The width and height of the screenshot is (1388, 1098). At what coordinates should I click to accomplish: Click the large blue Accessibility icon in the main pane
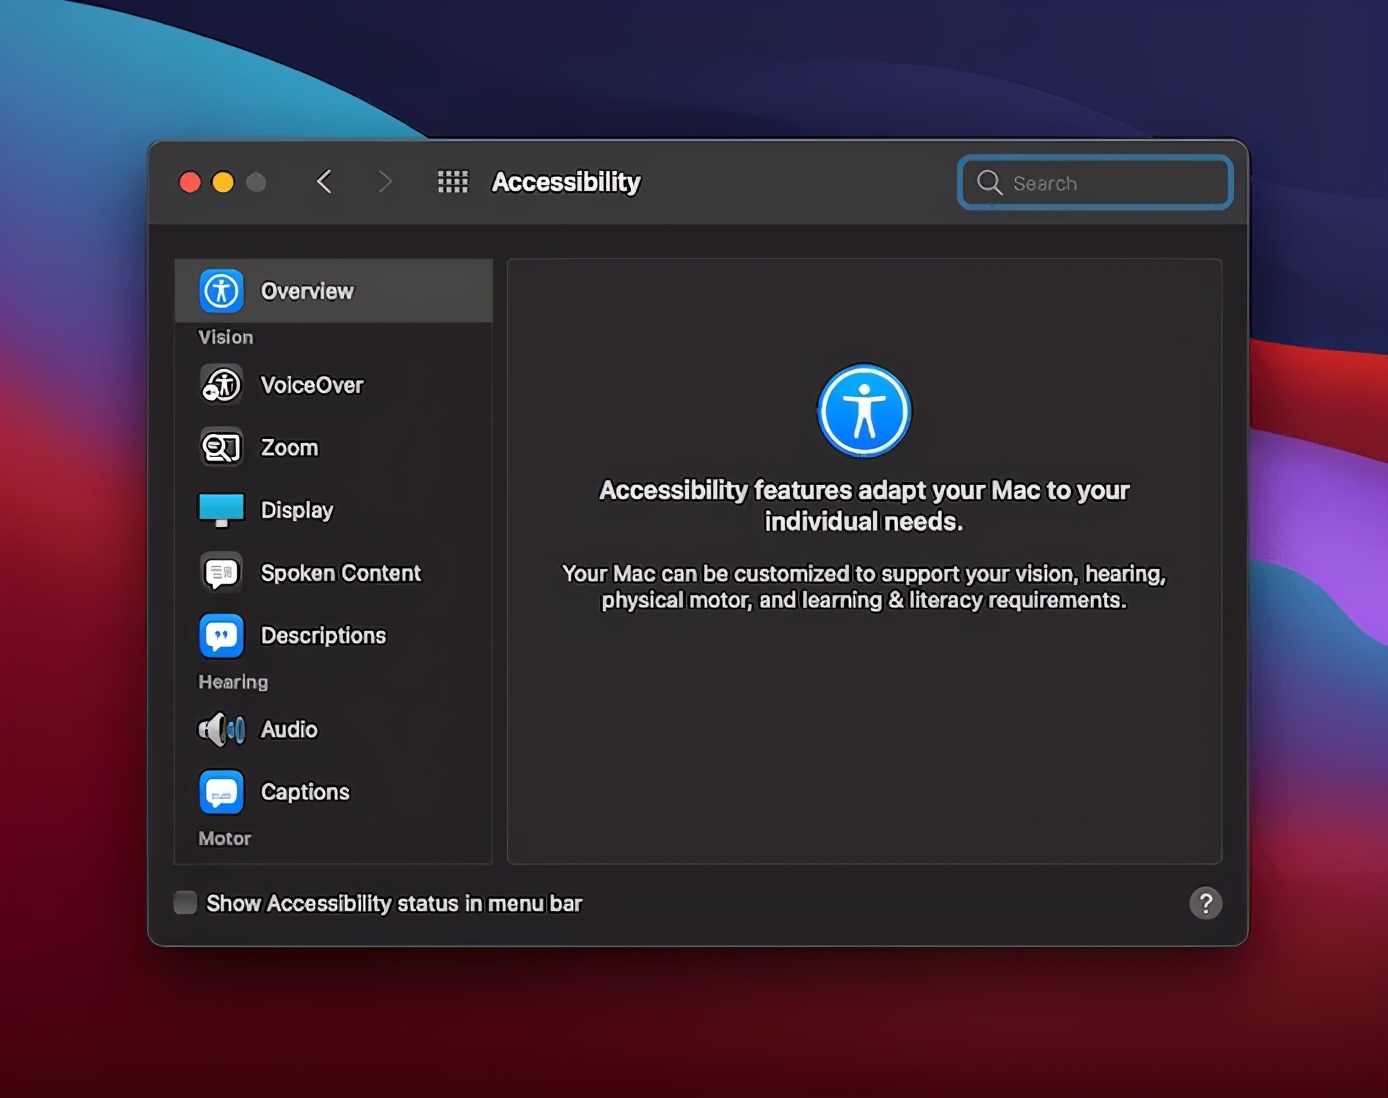coord(864,411)
